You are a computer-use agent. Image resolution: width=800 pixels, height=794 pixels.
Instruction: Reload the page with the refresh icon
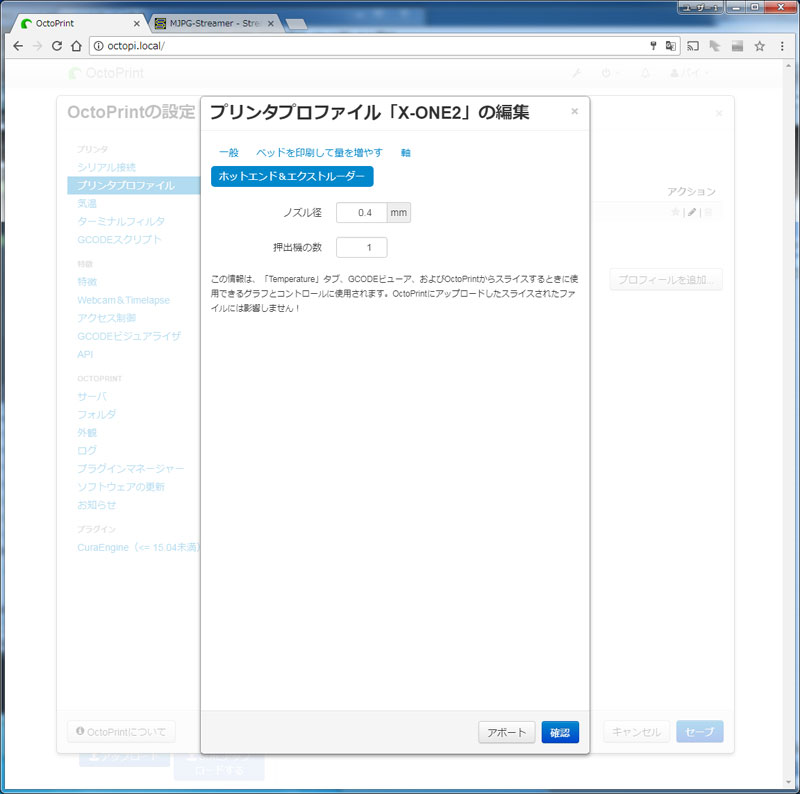(x=57, y=46)
